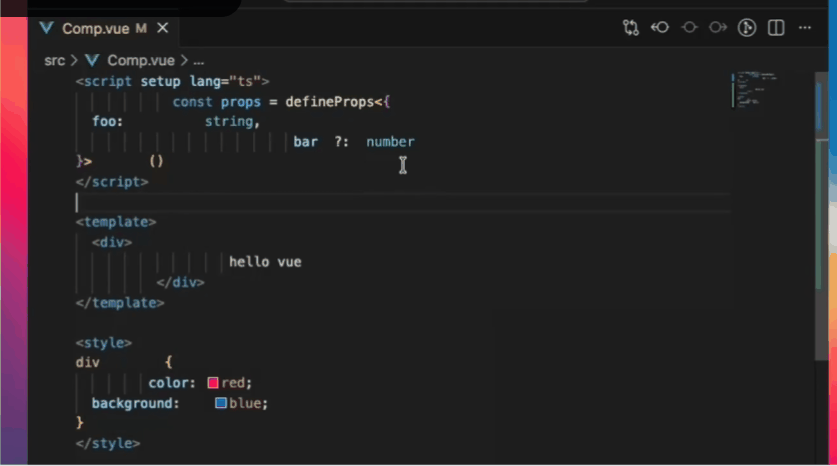The image size is (837, 466).
Task: Click the opening template tag
Action: pos(116,222)
